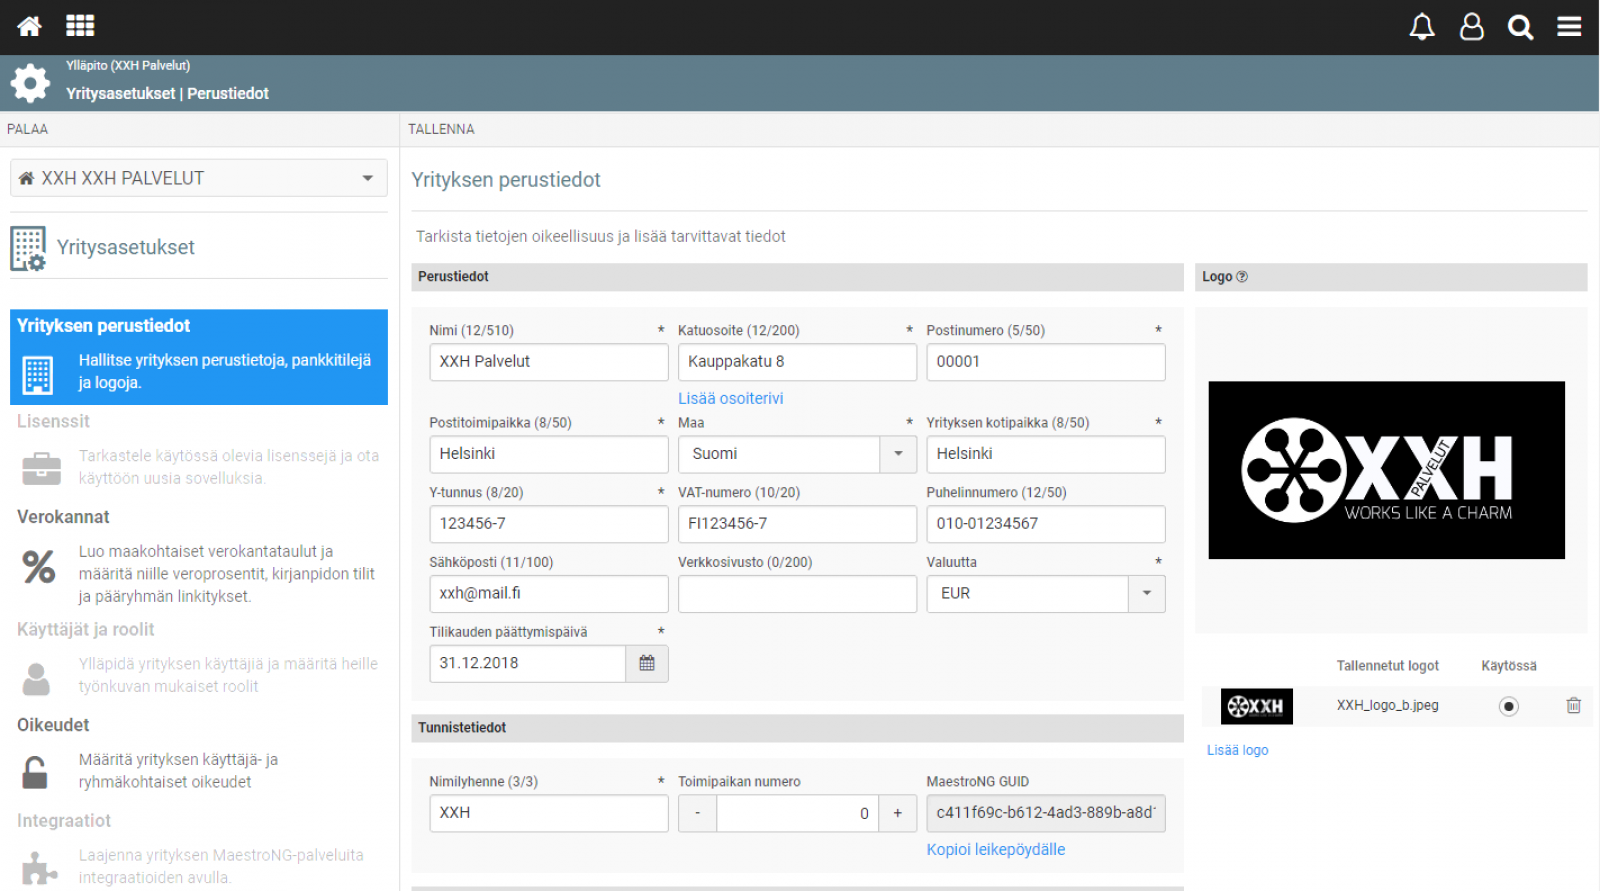Open the hamburger menu
Viewport: 1600px width, 891px height.
[1569, 27]
